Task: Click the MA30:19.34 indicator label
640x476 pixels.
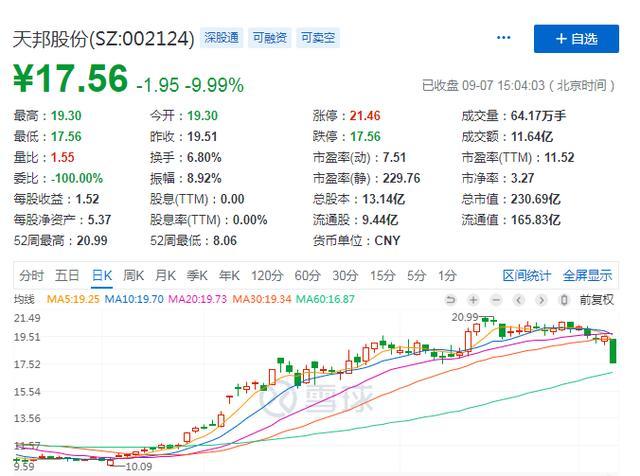Action: pos(262,299)
